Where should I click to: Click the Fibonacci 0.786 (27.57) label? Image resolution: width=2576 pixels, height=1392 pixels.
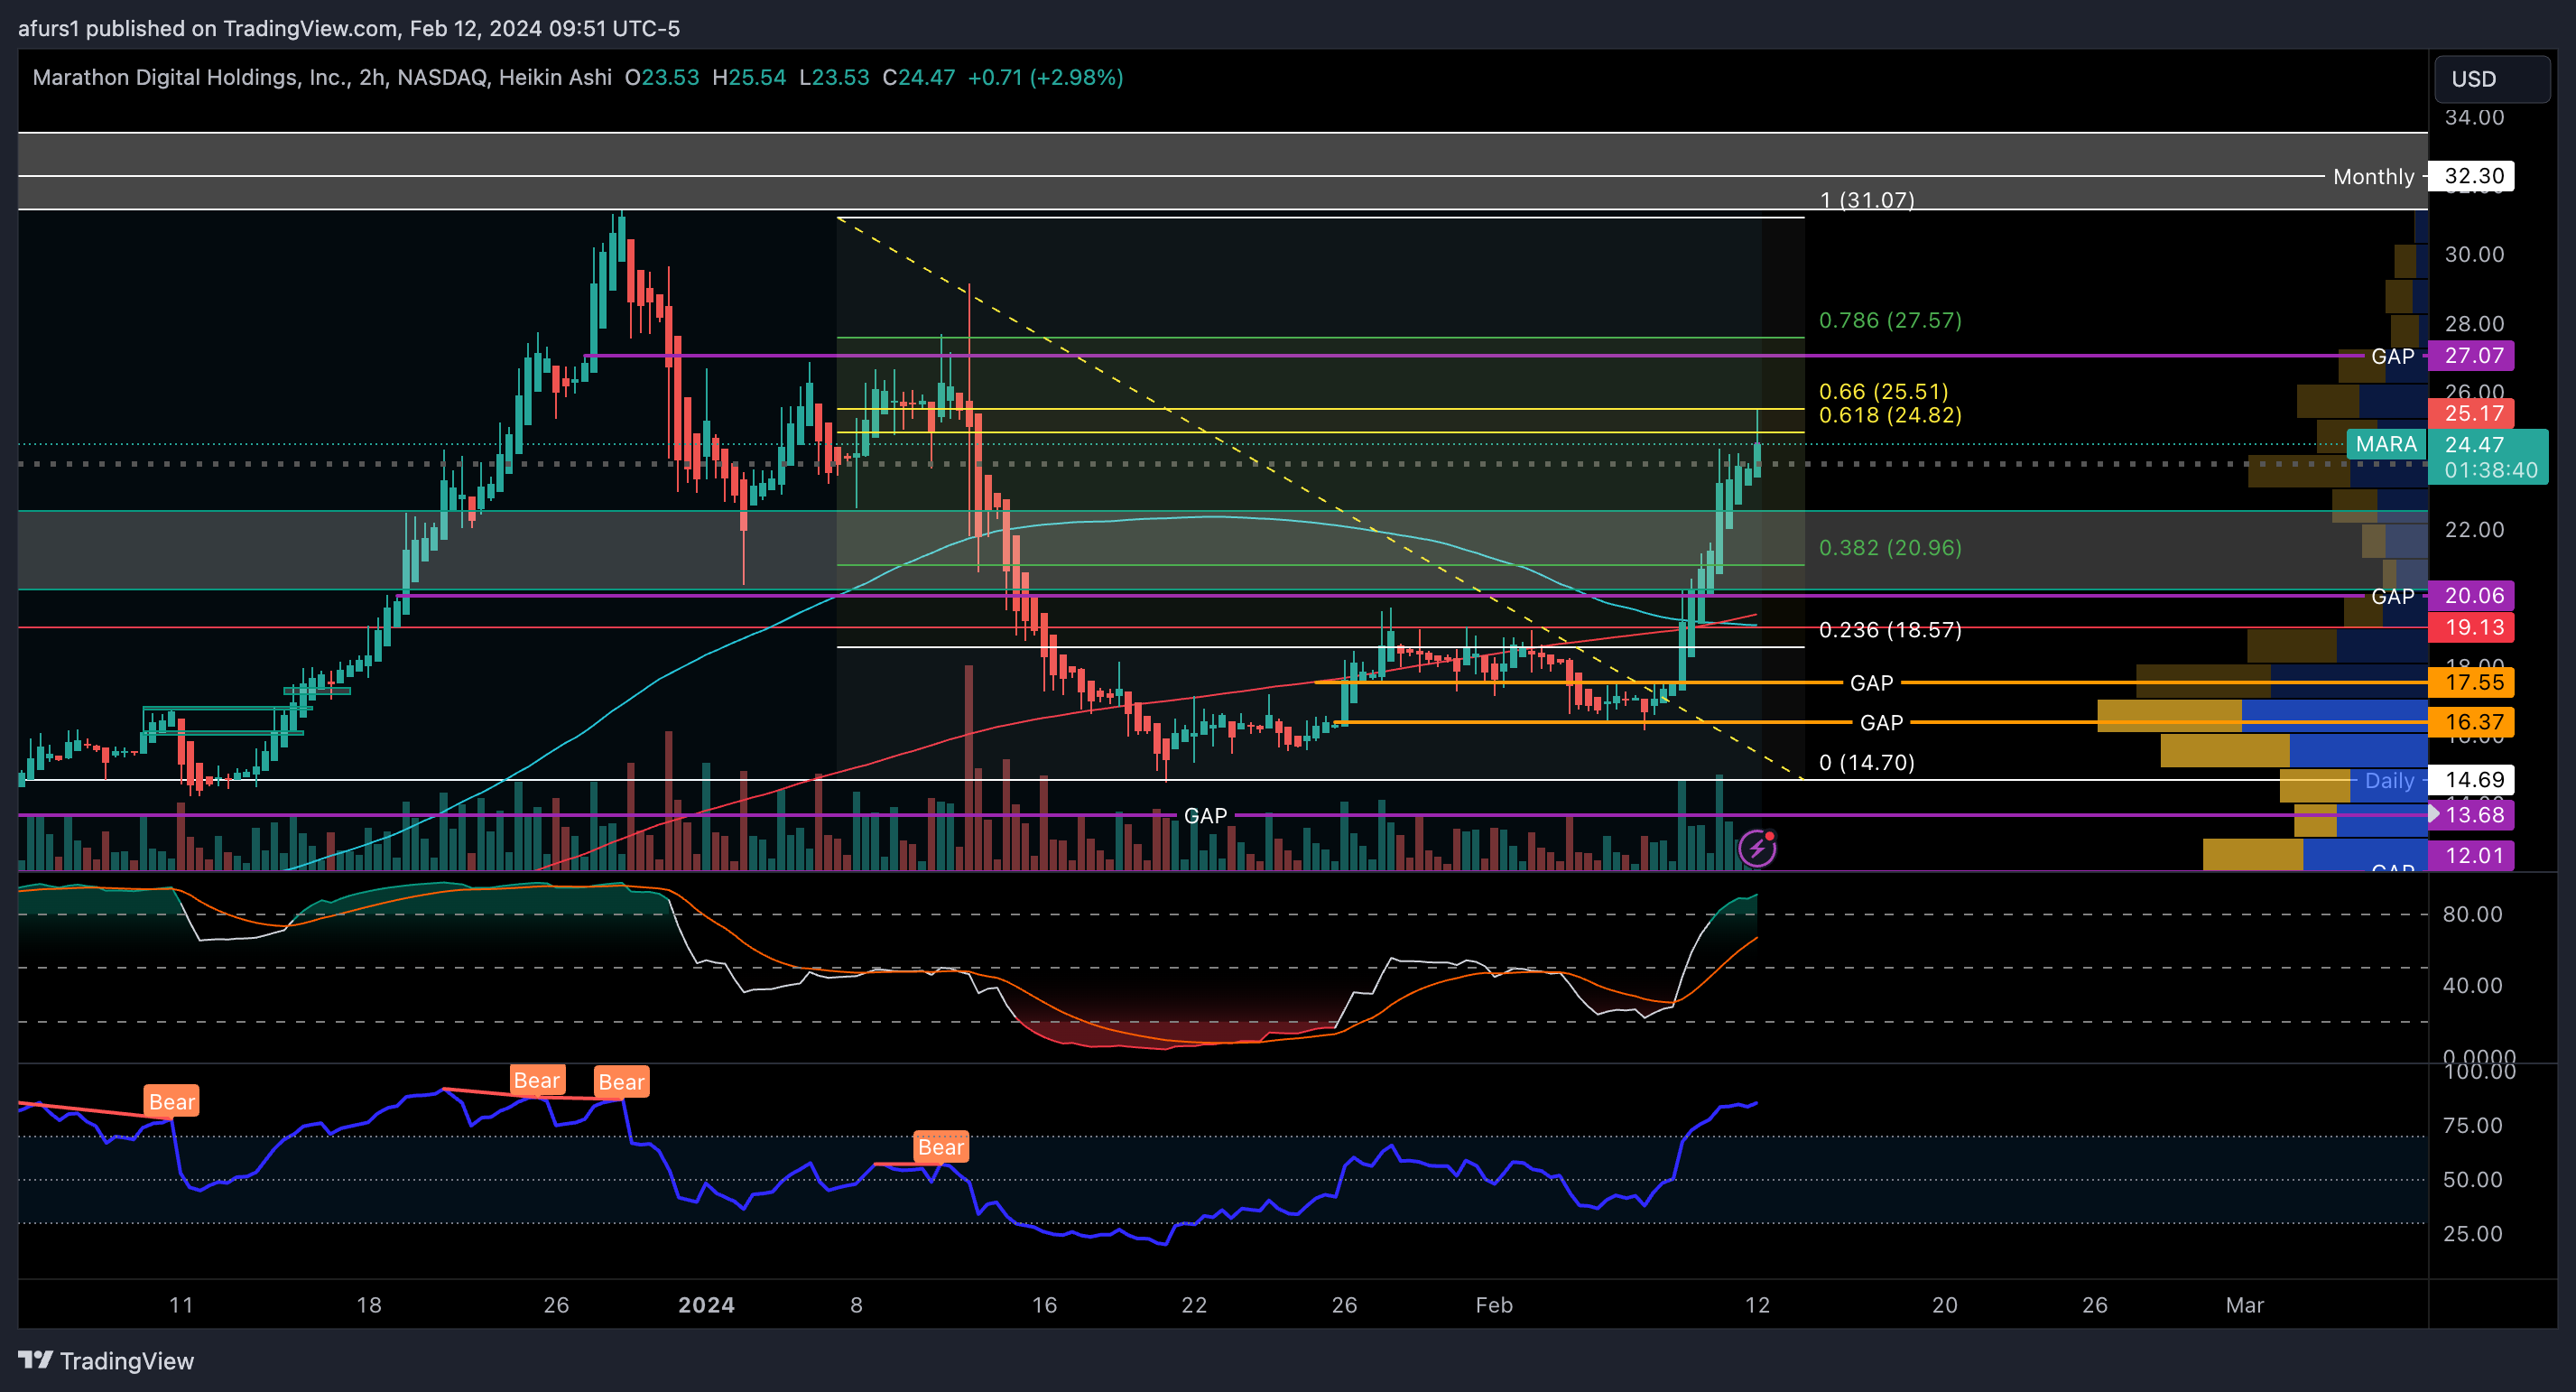point(1890,320)
